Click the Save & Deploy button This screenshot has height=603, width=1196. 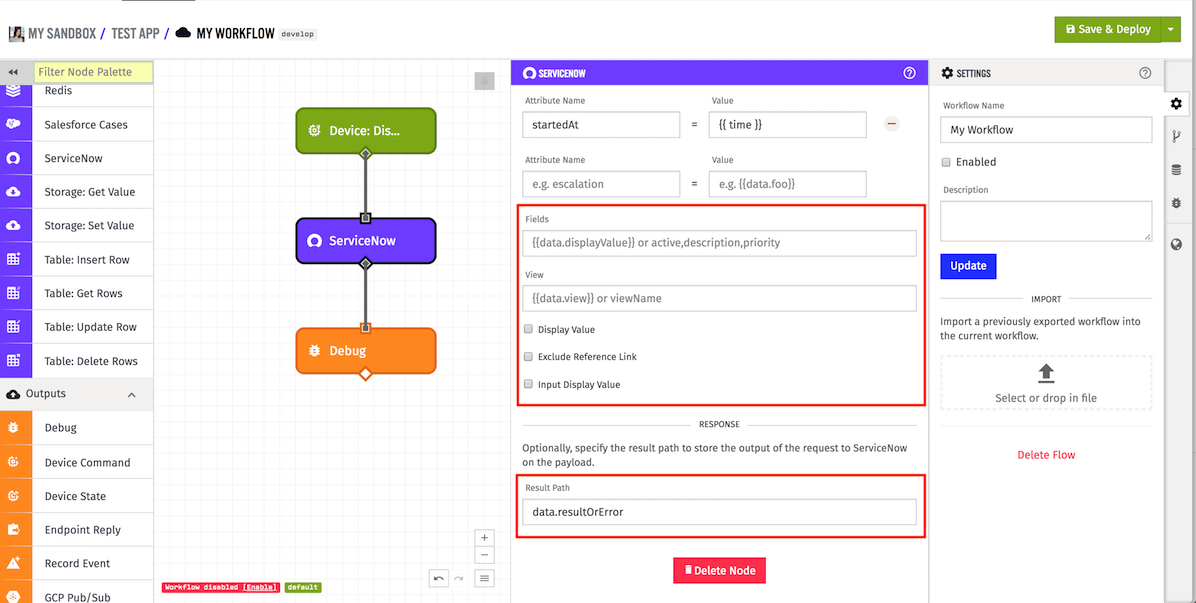[x=1108, y=30]
